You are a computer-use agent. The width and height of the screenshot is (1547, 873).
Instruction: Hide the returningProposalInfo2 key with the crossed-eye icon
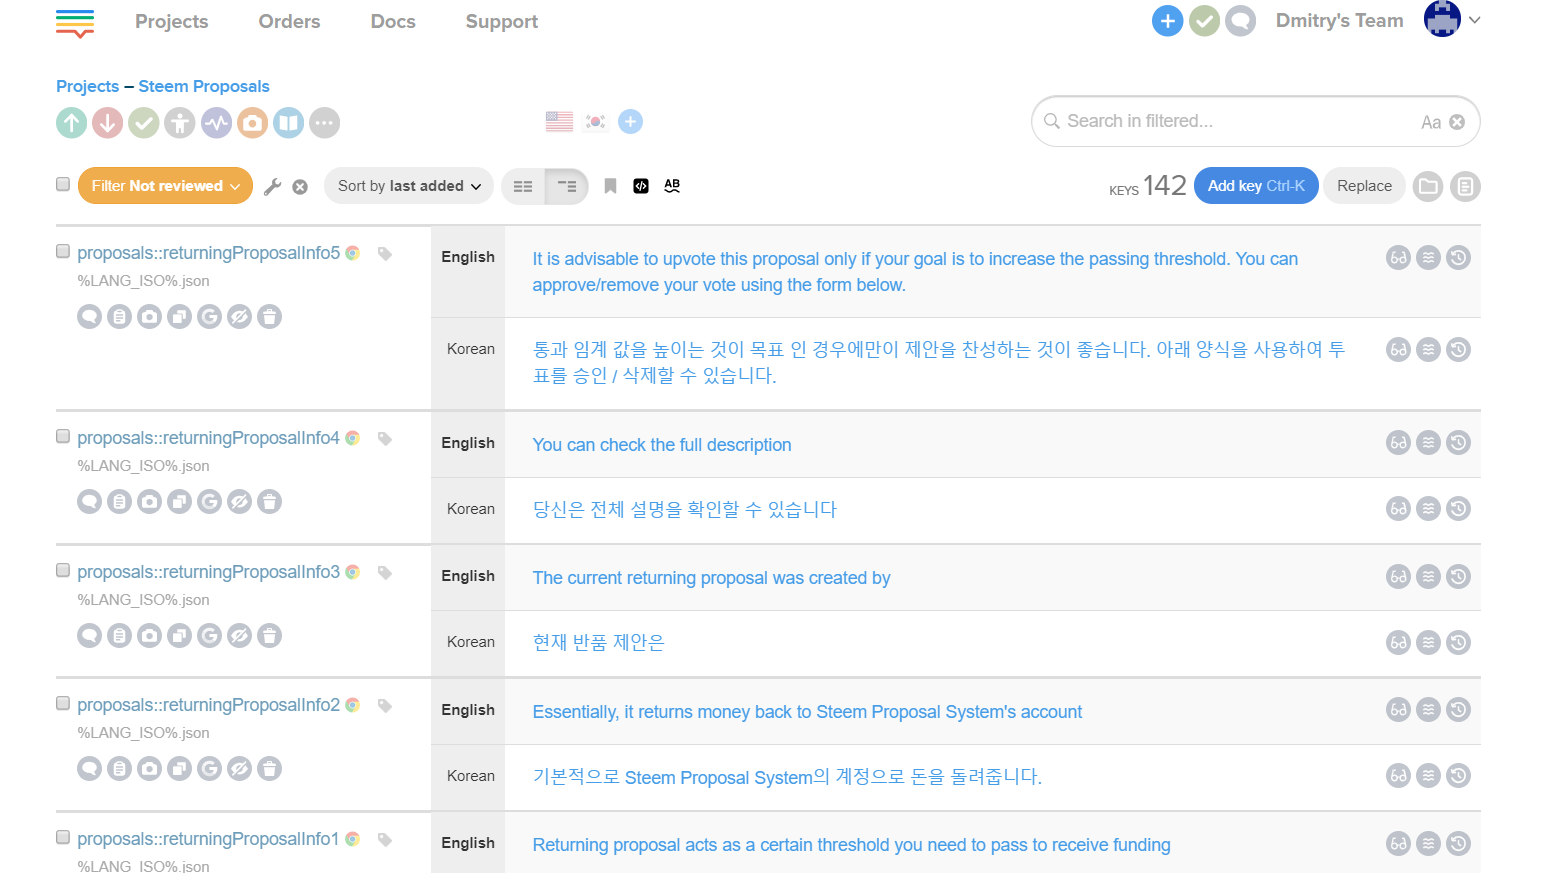[239, 769]
